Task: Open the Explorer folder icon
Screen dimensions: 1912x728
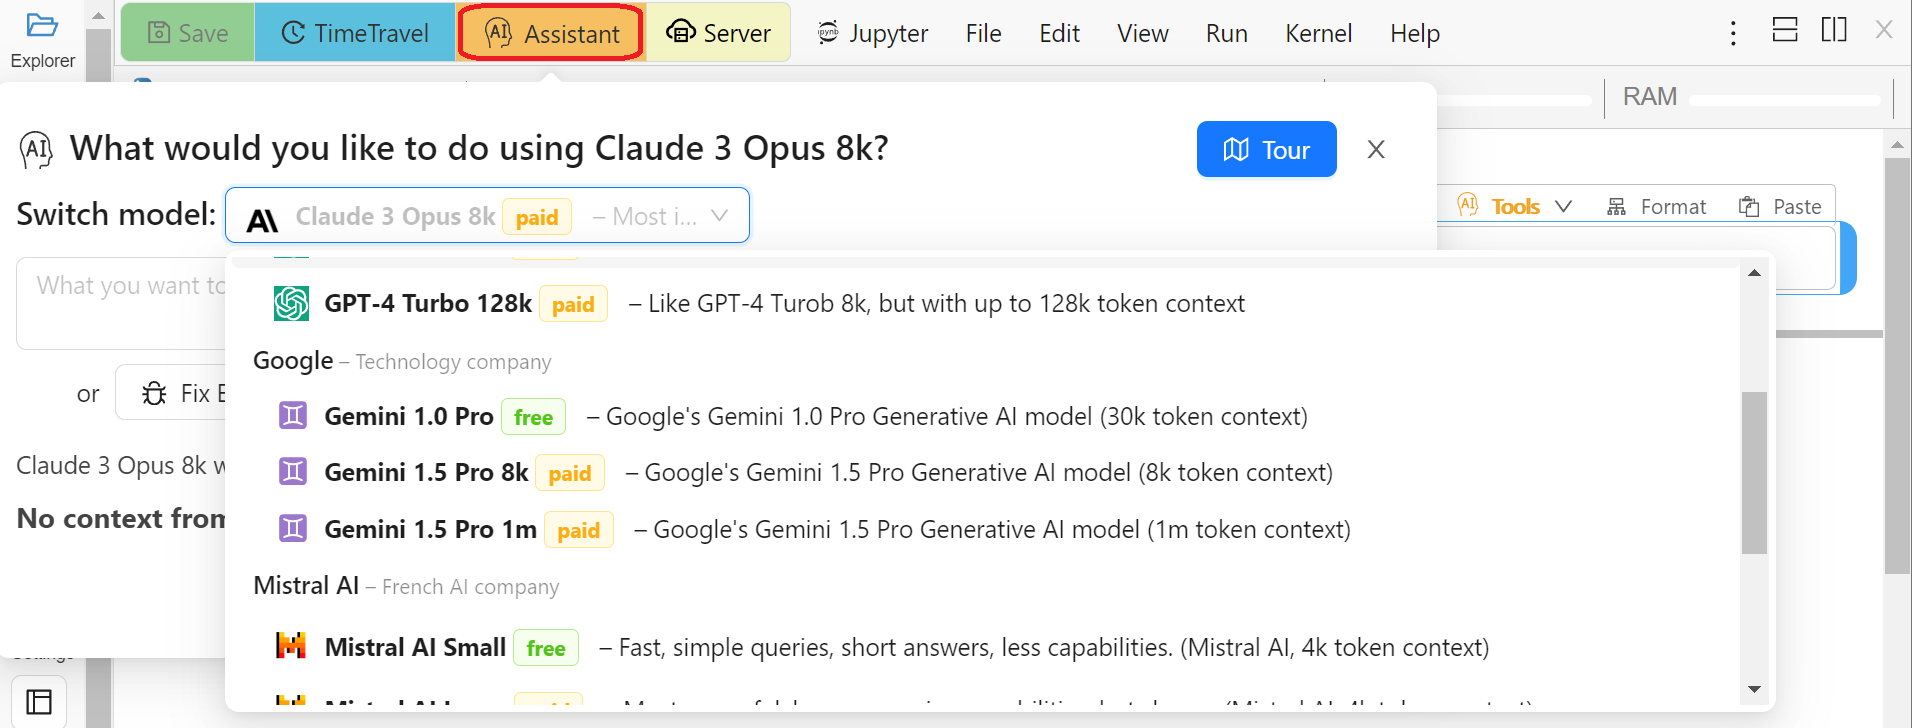Action: 42,27
